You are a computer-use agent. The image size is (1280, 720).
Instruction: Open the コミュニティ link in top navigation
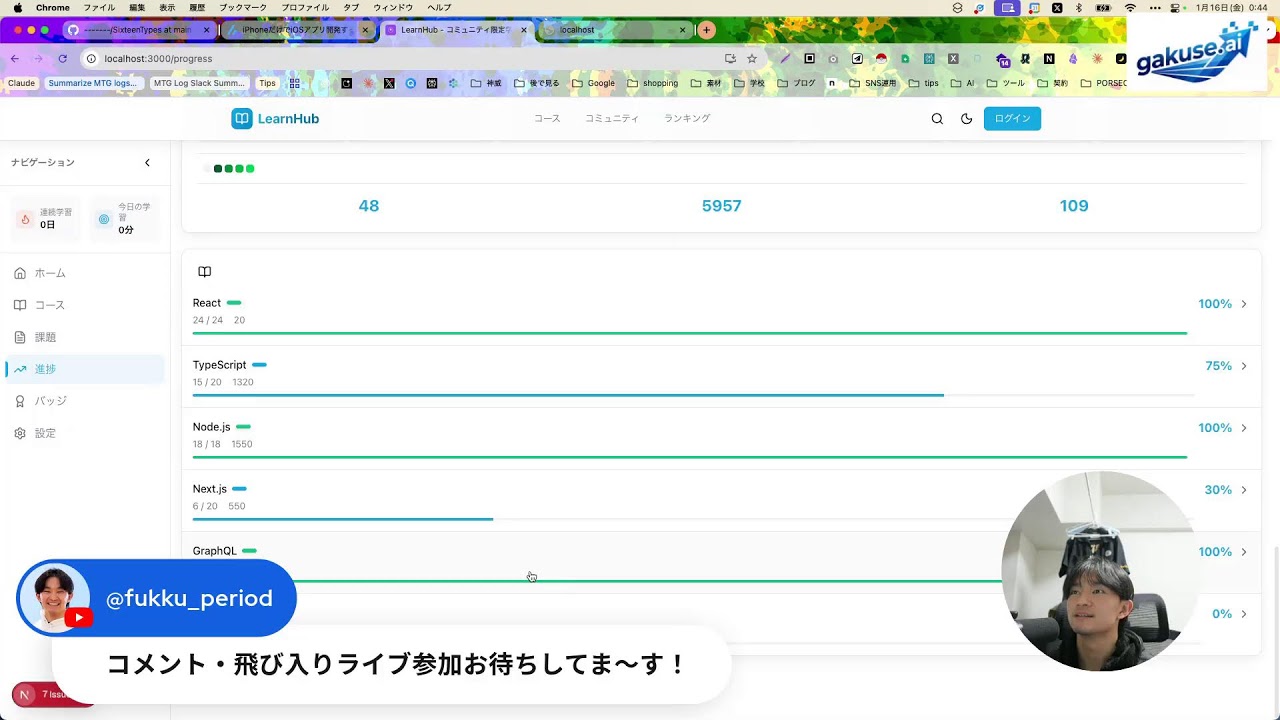[x=612, y=118]
